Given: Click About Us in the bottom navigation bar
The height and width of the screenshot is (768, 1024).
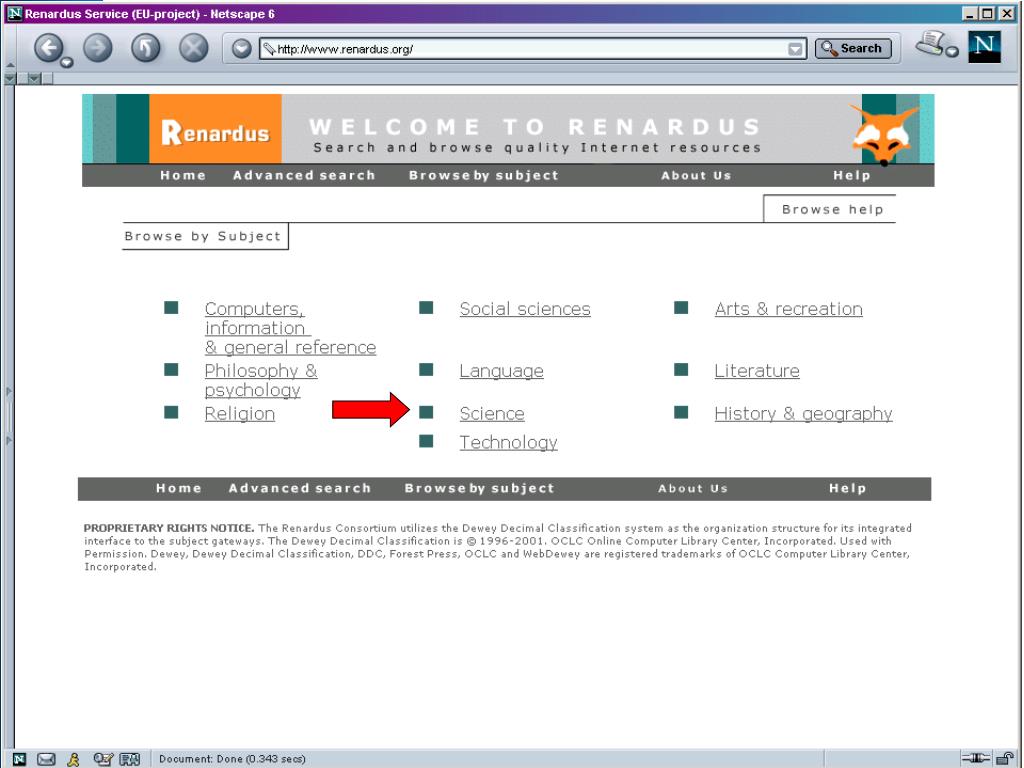Looking at the screenshot, I should click(693, 488).
